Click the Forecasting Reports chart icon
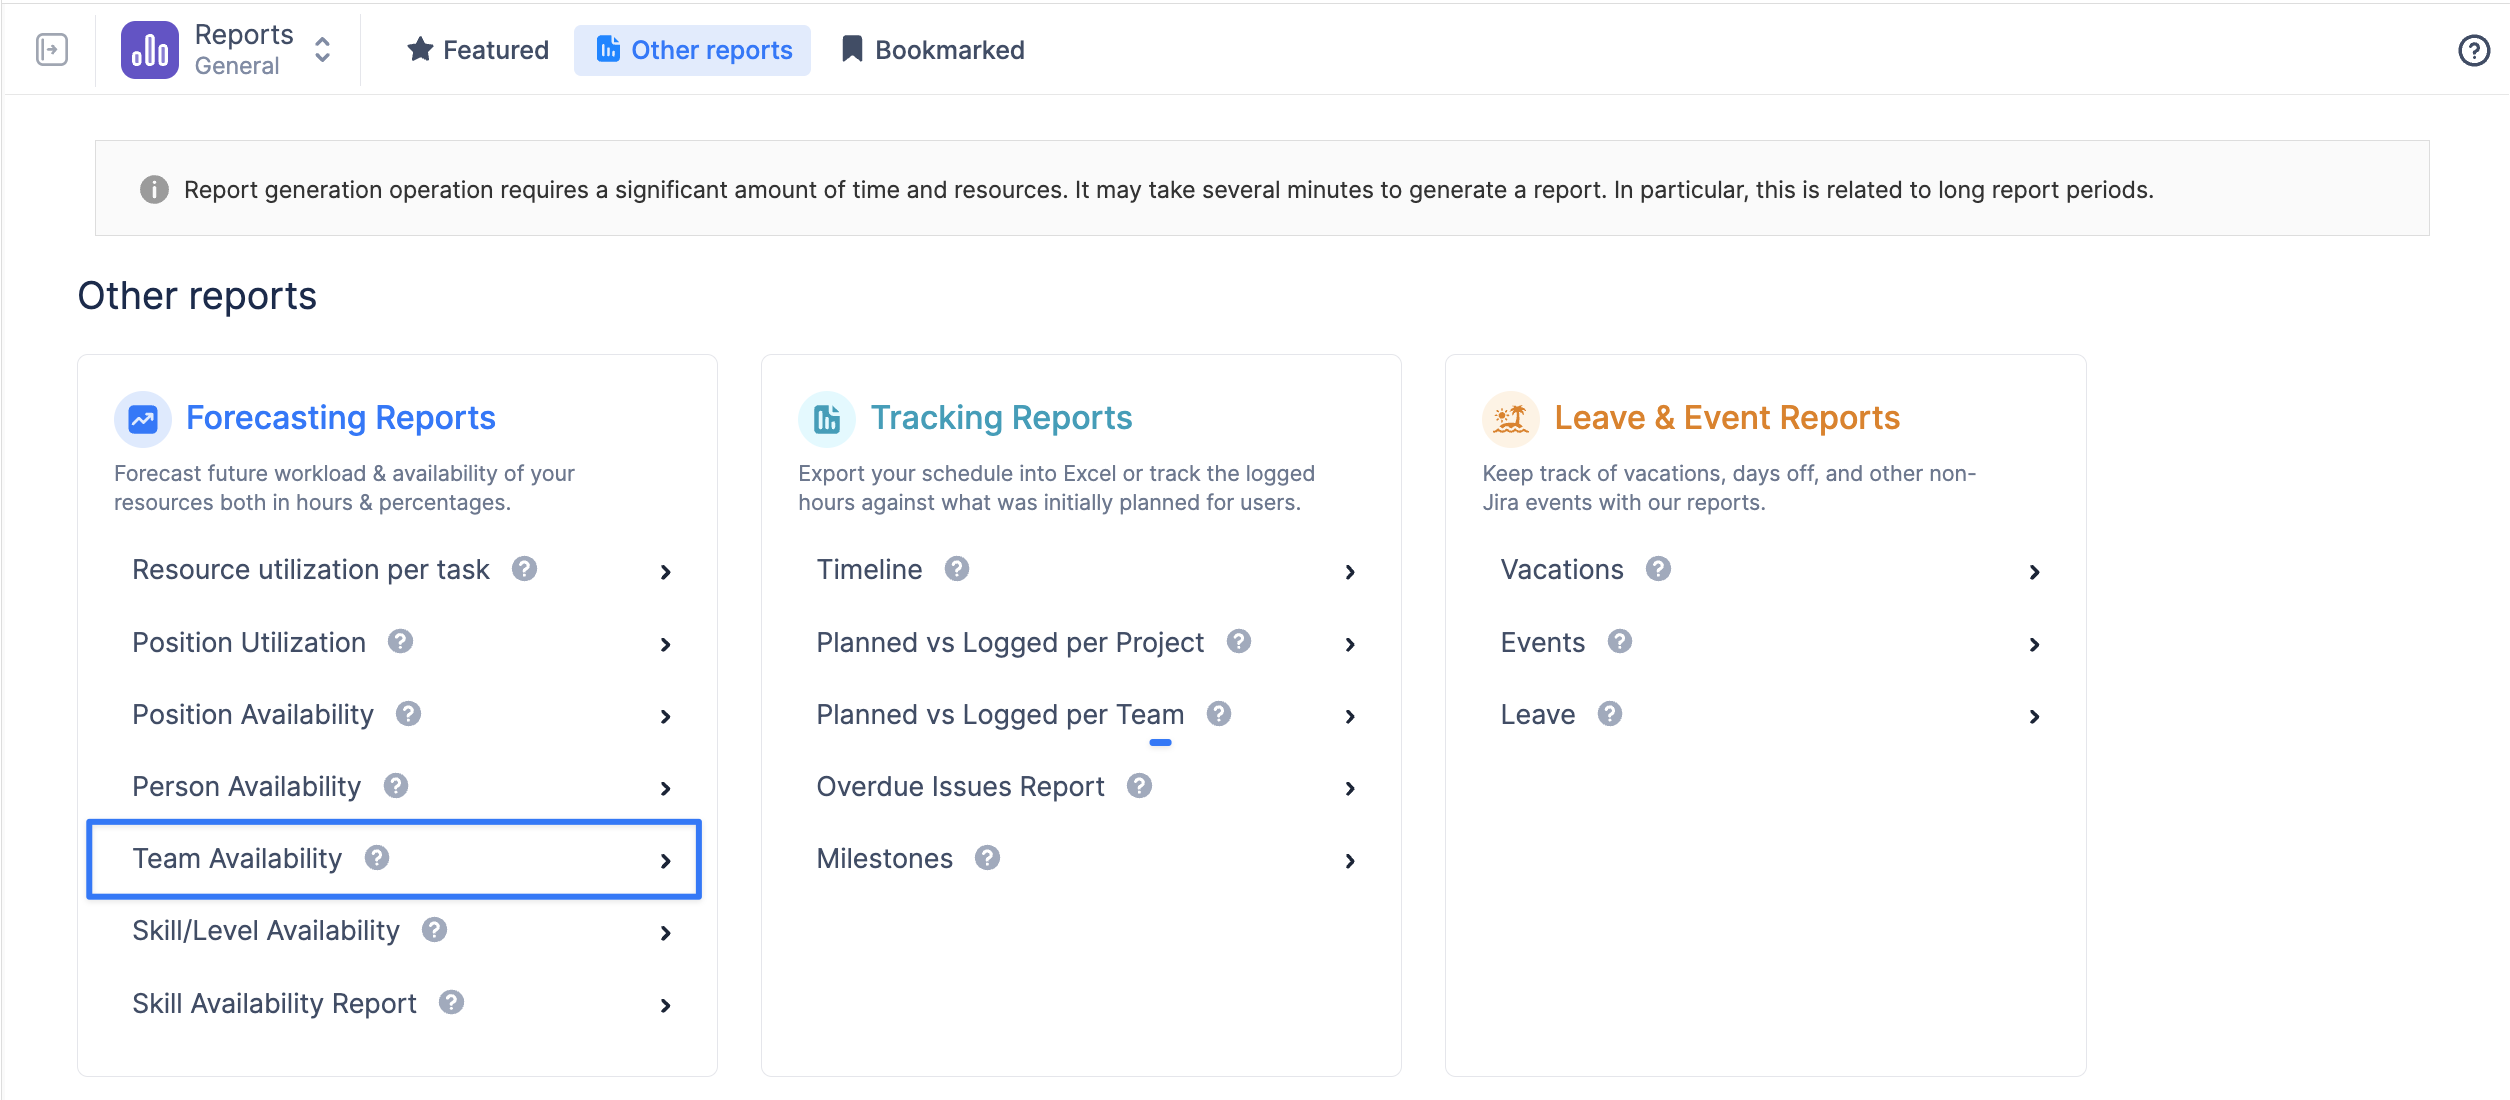This screenshot has height=1100, width=2510. [x=143, y=419]
